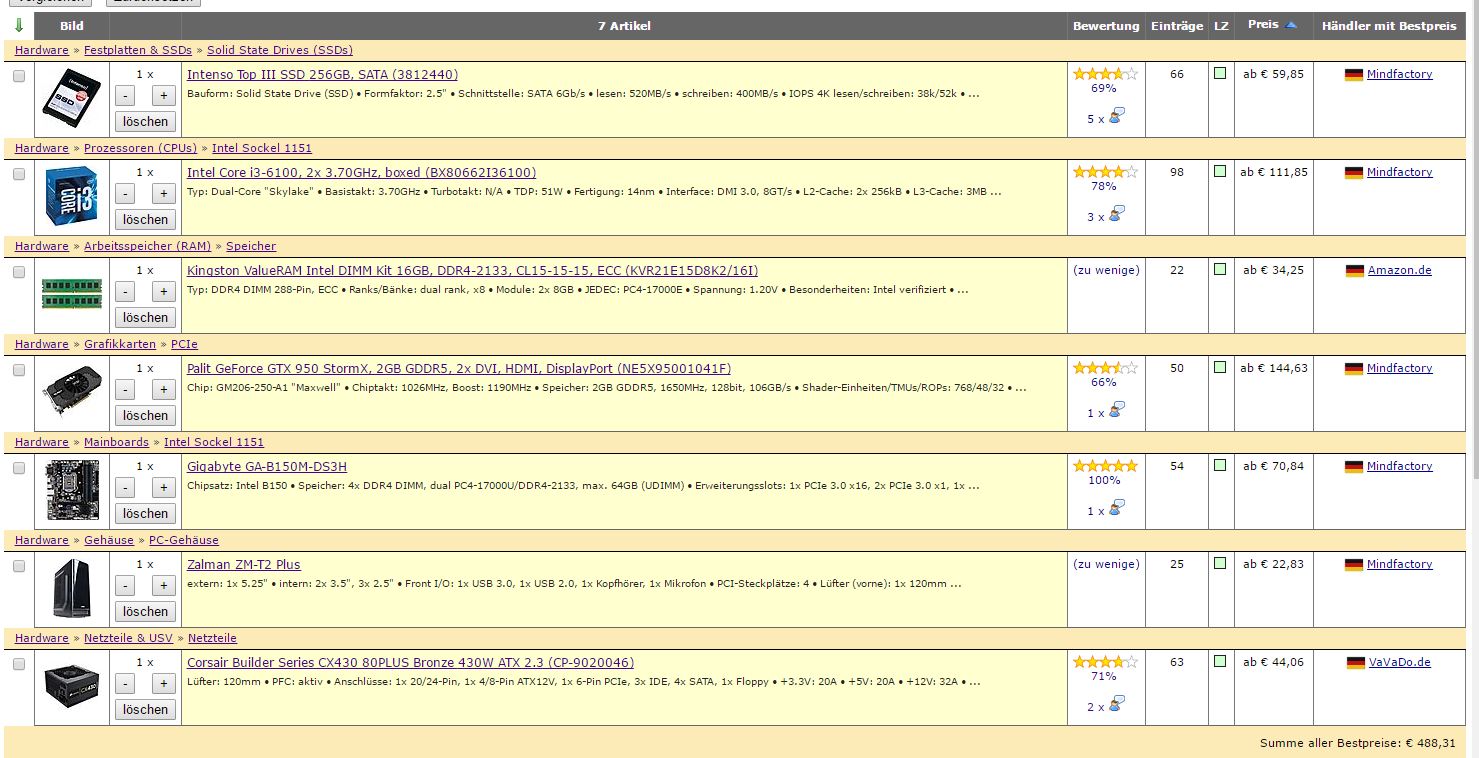This screenshot has width=1479, height=758.
Task: Open Palit GeForce GTX 950 StormX product link
Action: click(459, 368)
